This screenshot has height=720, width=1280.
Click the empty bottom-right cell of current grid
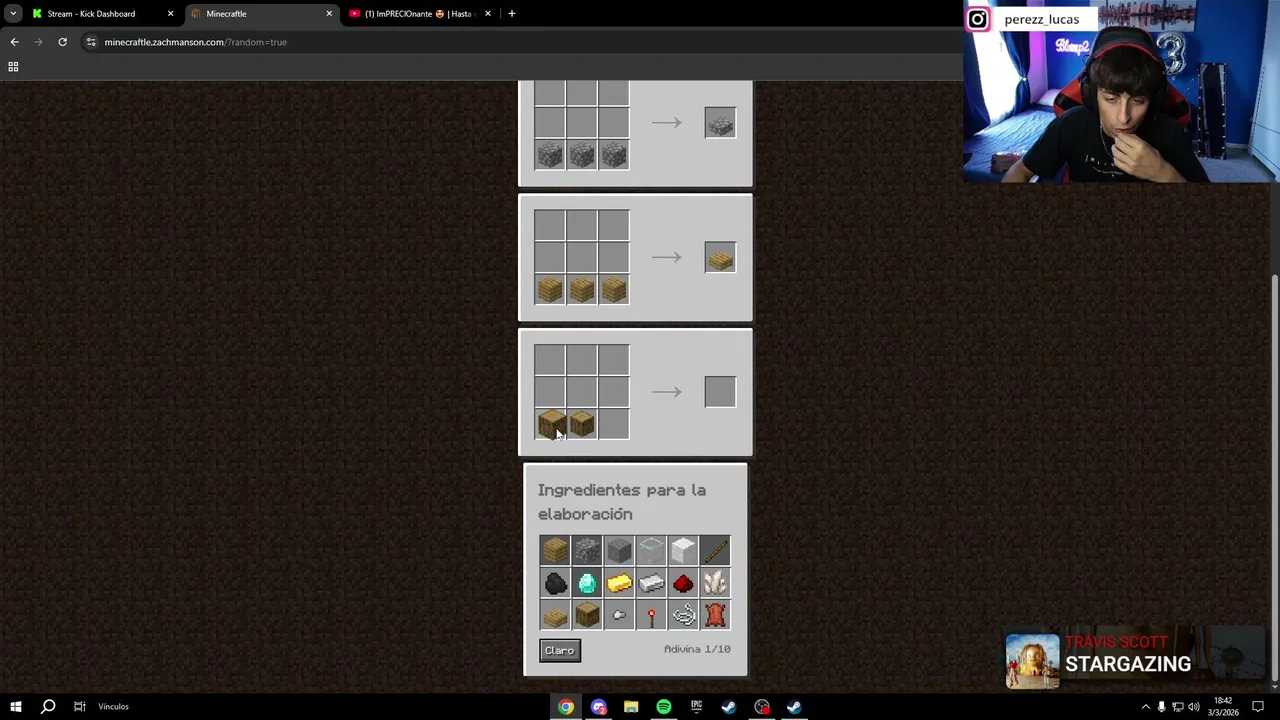[x=614, y=425]
